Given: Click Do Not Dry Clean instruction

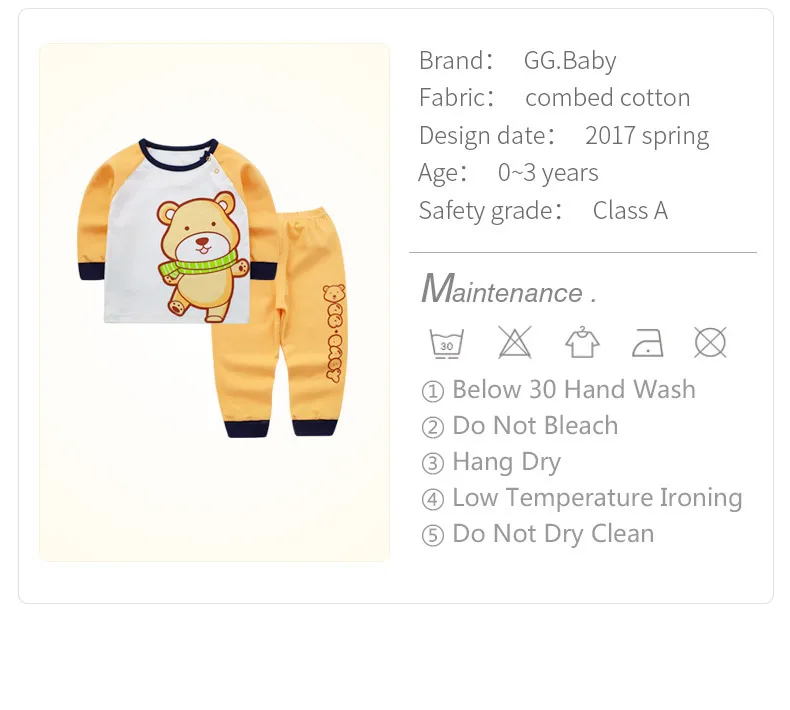Looking at the screenshot, I should [553, 534].
